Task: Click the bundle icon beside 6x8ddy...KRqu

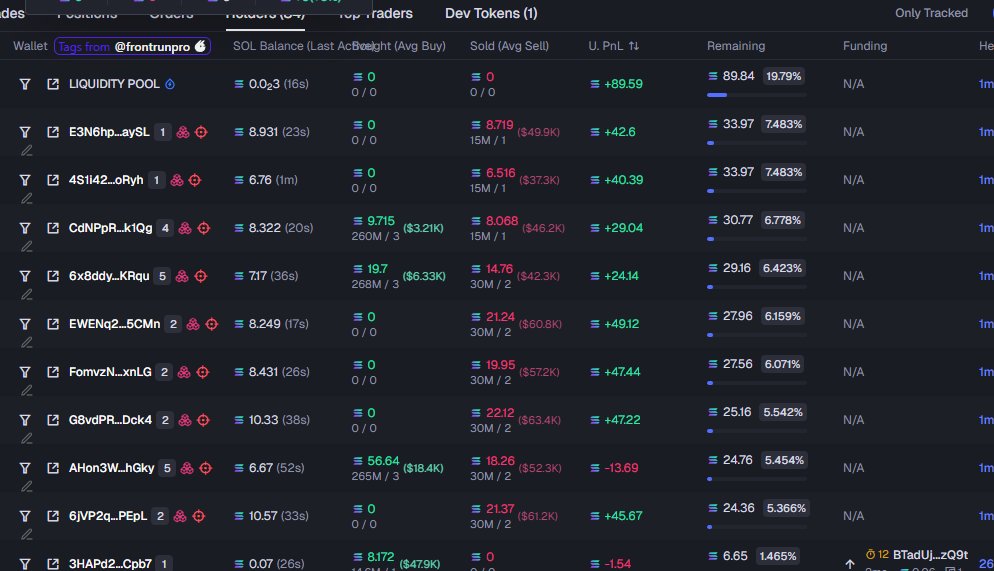Action: (x=182, y=276)
